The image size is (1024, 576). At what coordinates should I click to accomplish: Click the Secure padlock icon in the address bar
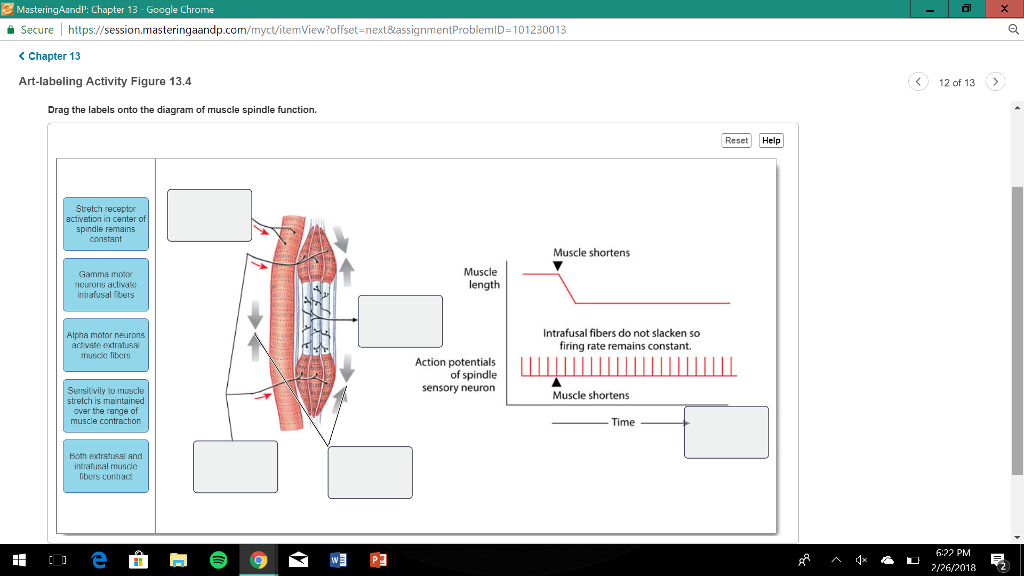pyautogui.click(x=10, y=31)
